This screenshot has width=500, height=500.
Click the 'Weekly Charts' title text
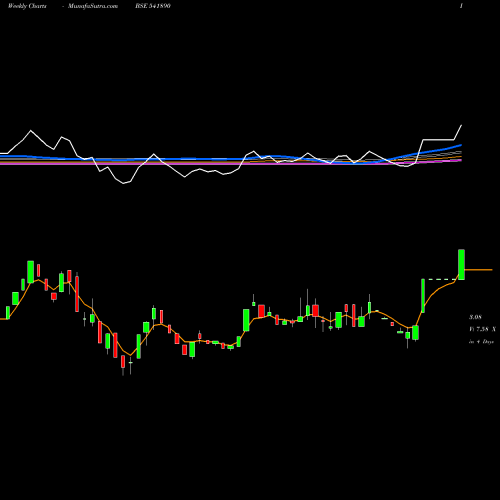pos(27,6)
